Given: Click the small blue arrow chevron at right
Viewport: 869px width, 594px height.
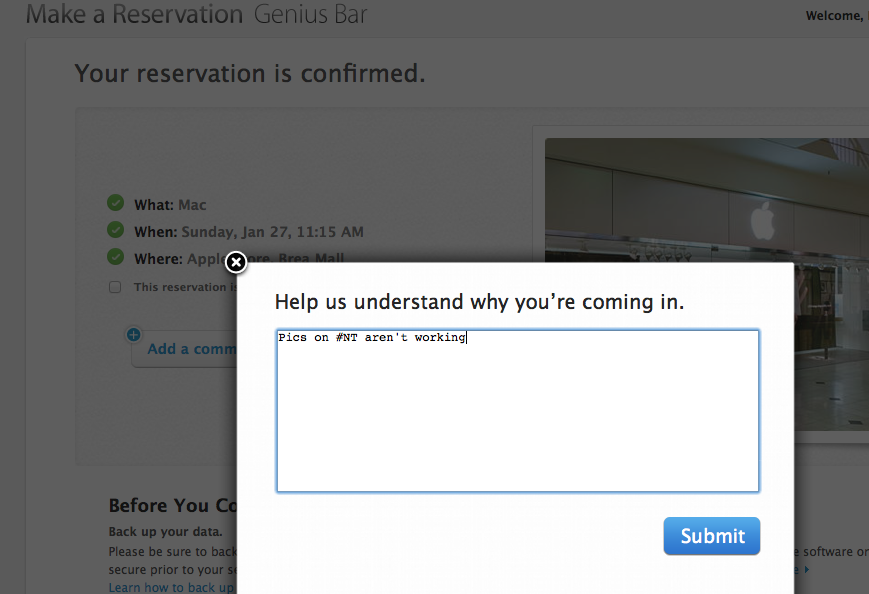Looking at the screenshot, I should (x=806, y=569).
